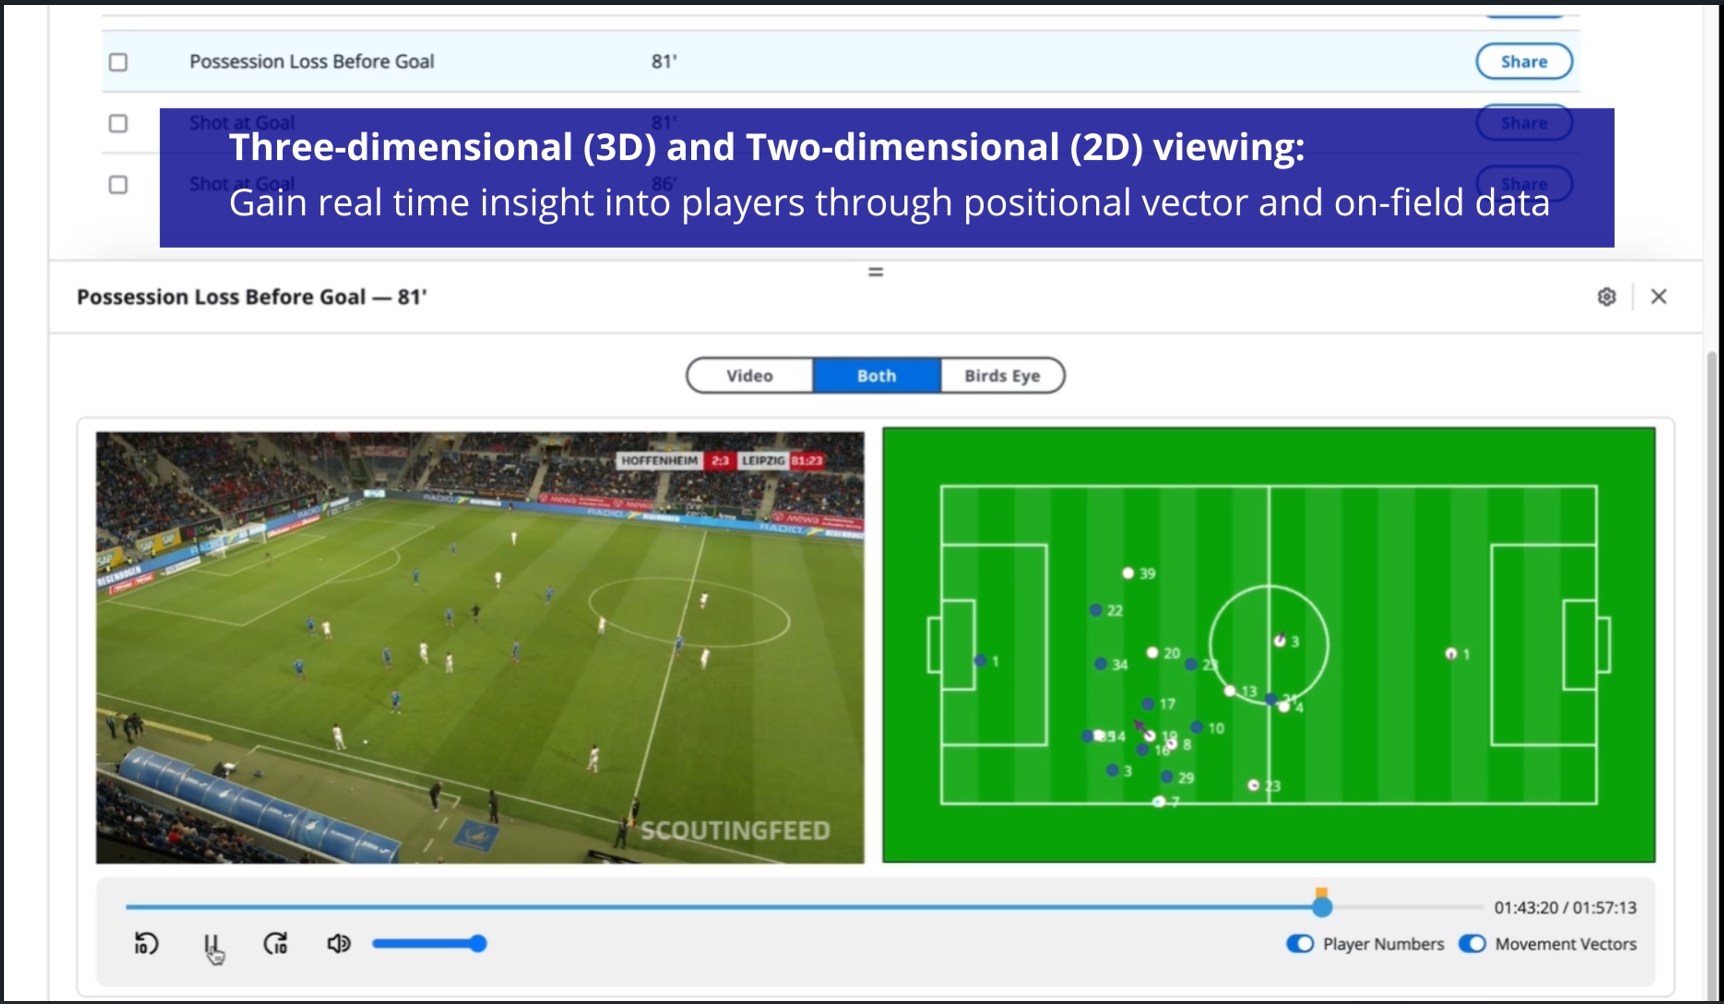Tick the checkbox of the 86' Shot at Goal row
This screenshot has width=1724, height=1004.
(118, 185)
